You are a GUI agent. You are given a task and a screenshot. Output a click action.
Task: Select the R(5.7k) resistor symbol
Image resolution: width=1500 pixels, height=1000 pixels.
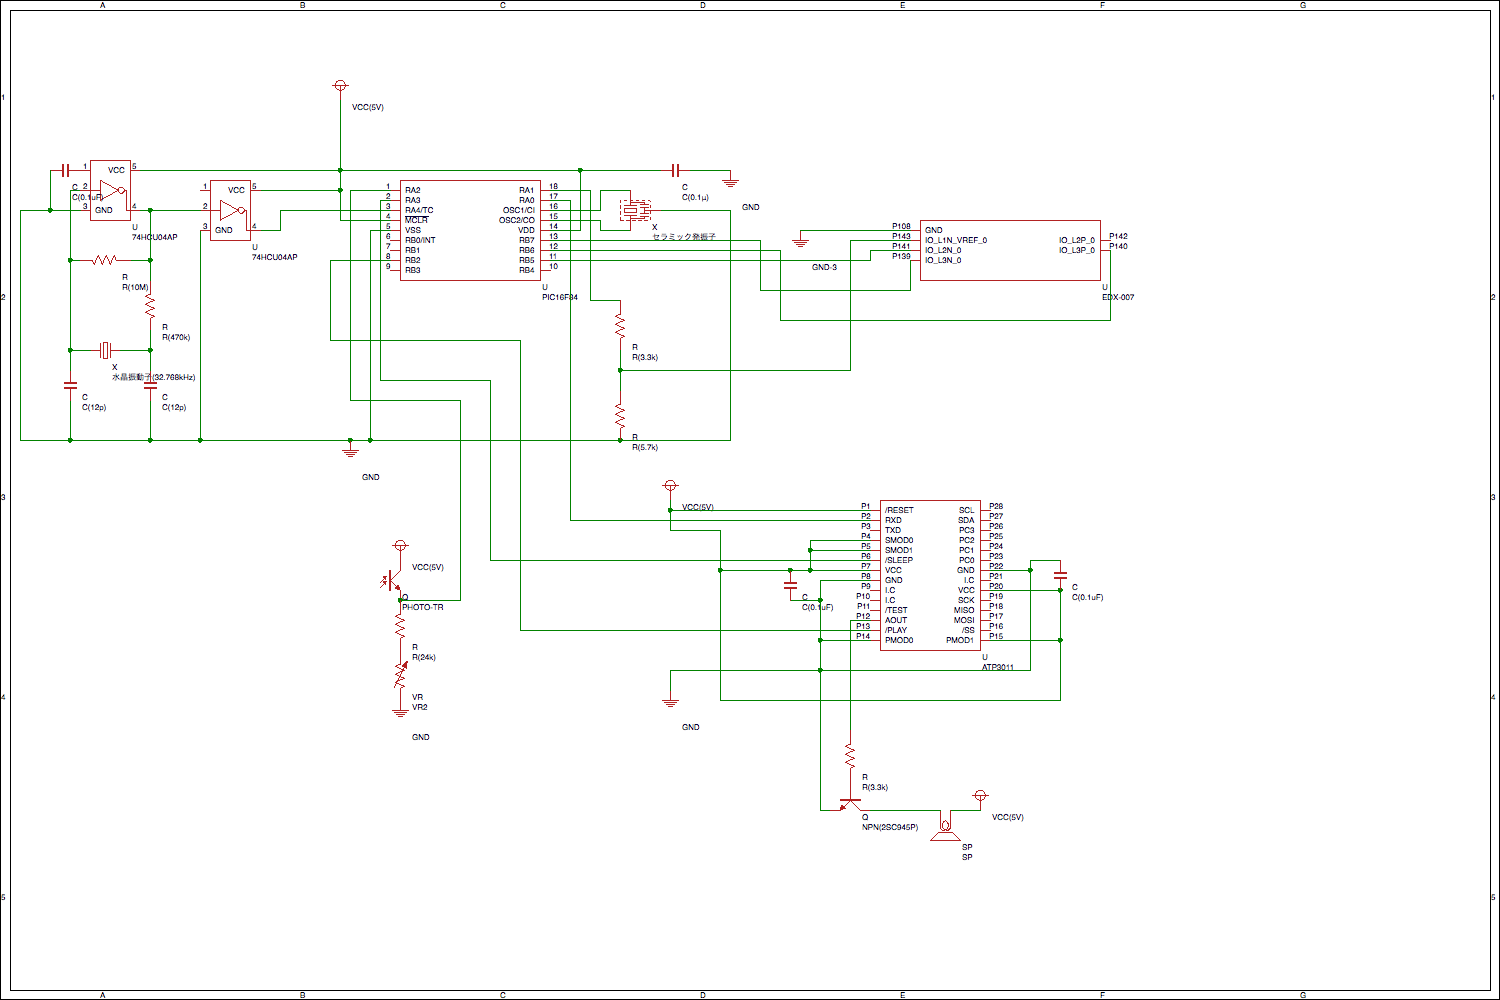[x=620, y=414]
